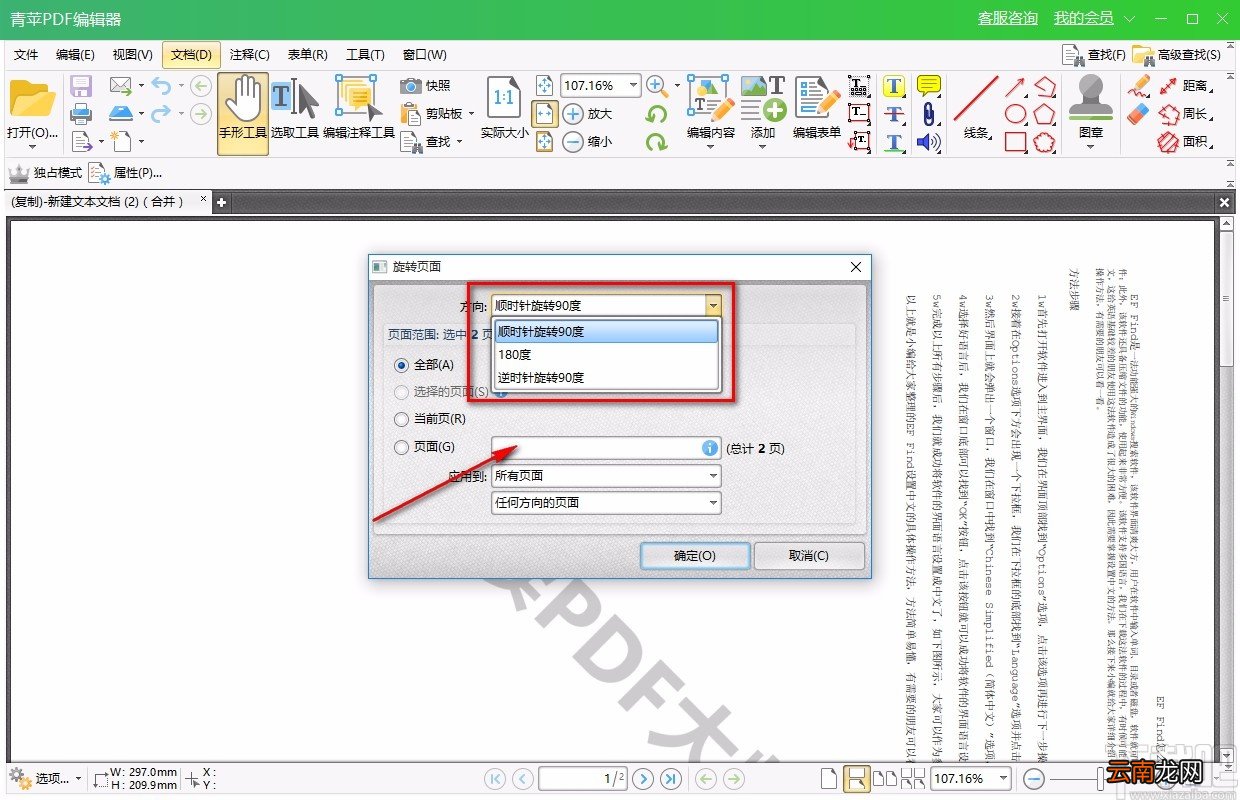Click the scanner icon in the toolbar
Image resolution: width=1240 pixels, height=800 pixels.
121,113
